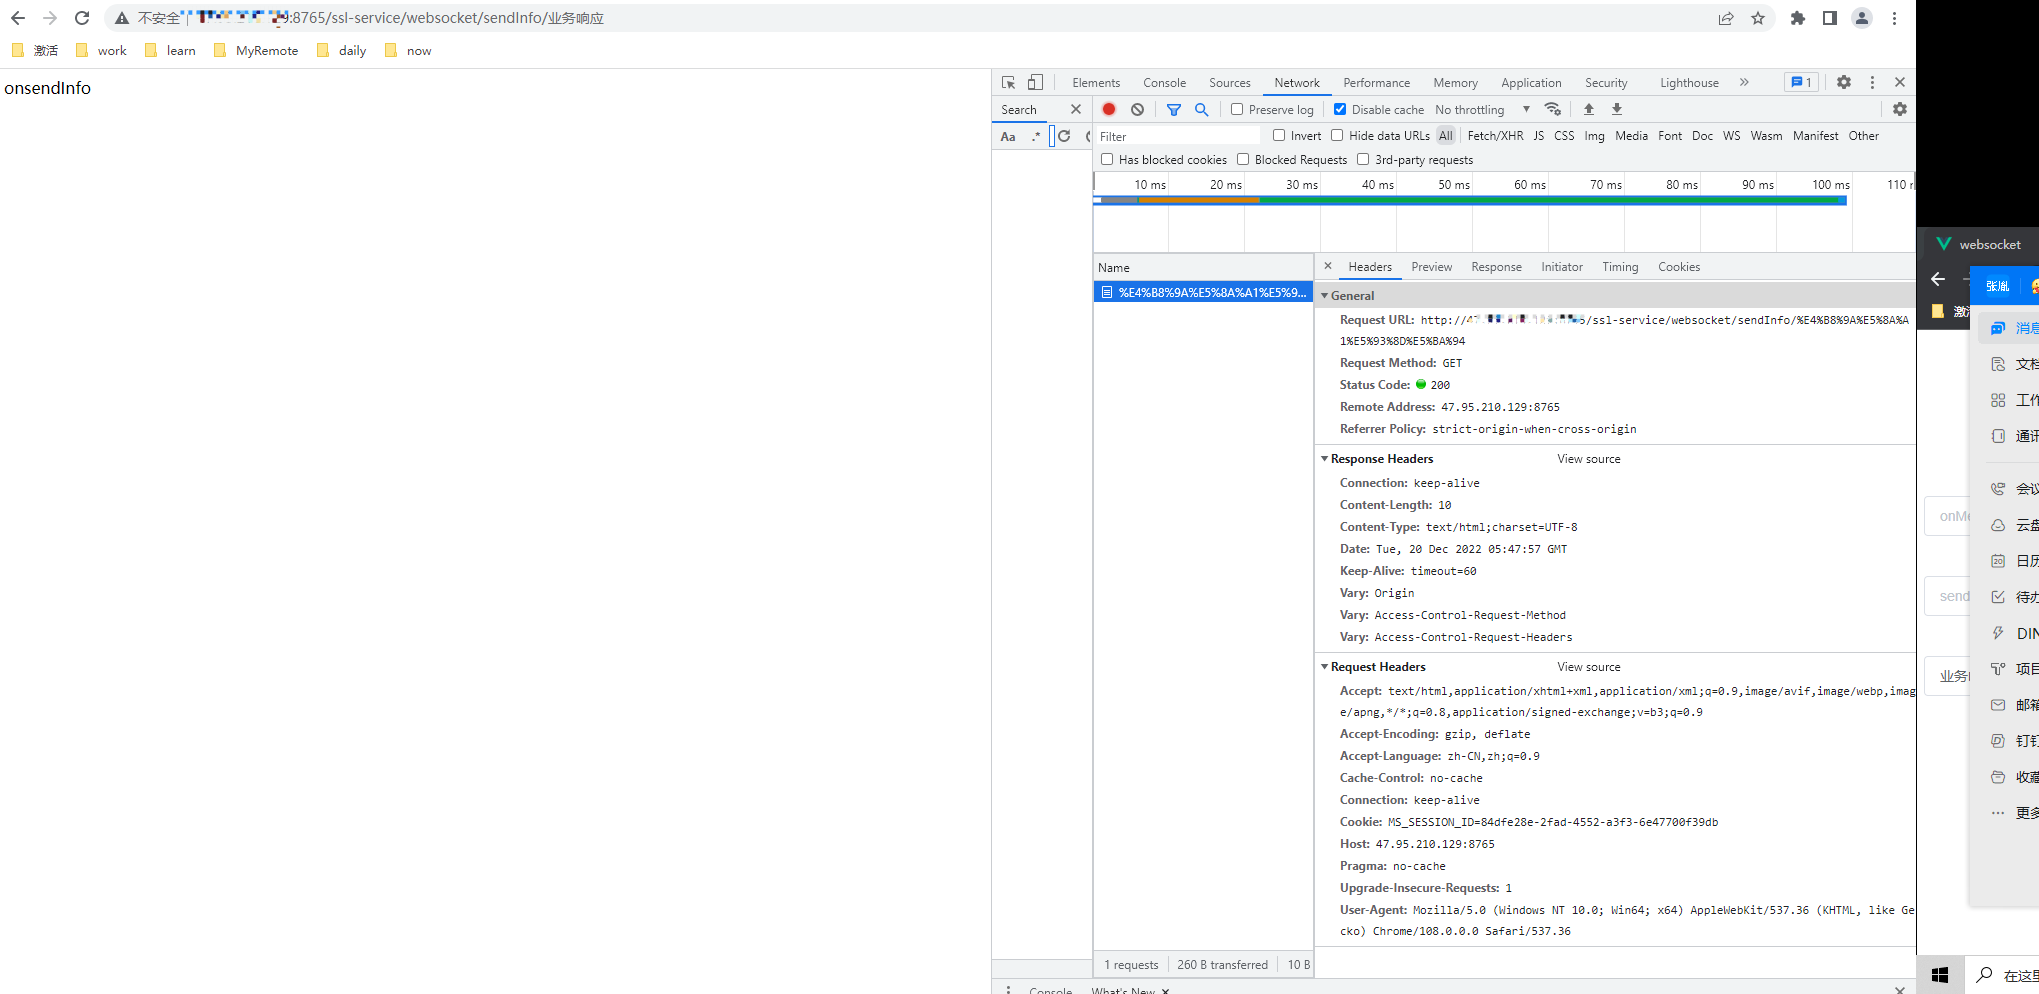The image size is (2039, 994).
Task: Open the Response tab
Action: [1496, 267]
